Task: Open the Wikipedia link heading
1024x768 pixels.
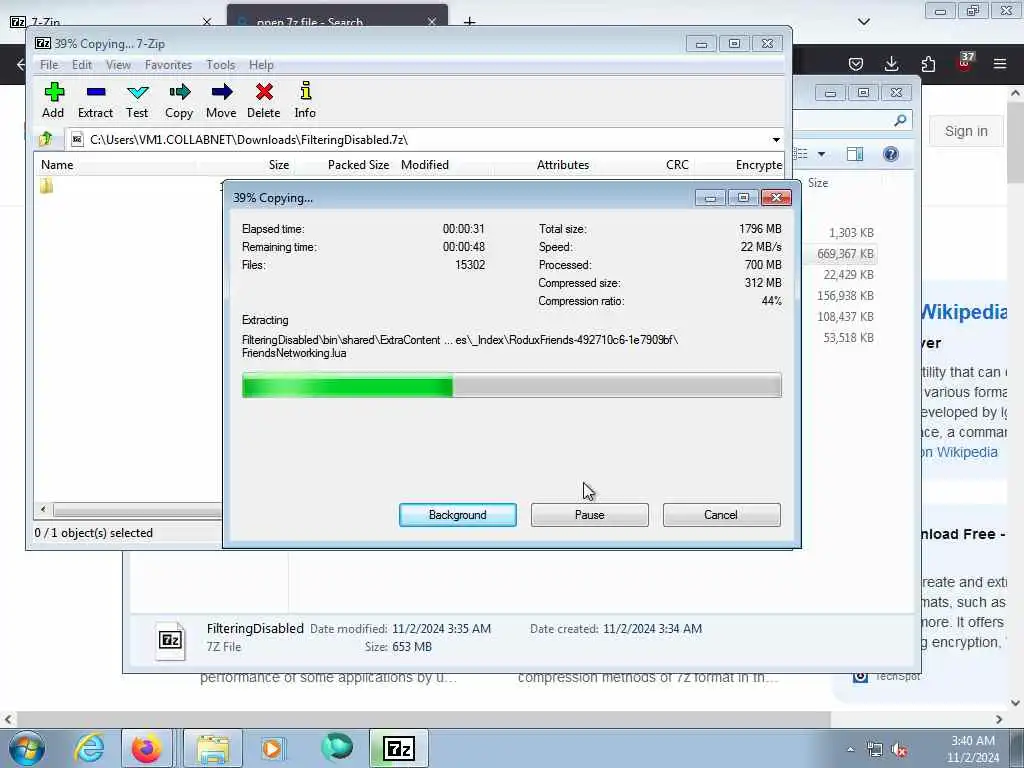Action: [964, 312]
